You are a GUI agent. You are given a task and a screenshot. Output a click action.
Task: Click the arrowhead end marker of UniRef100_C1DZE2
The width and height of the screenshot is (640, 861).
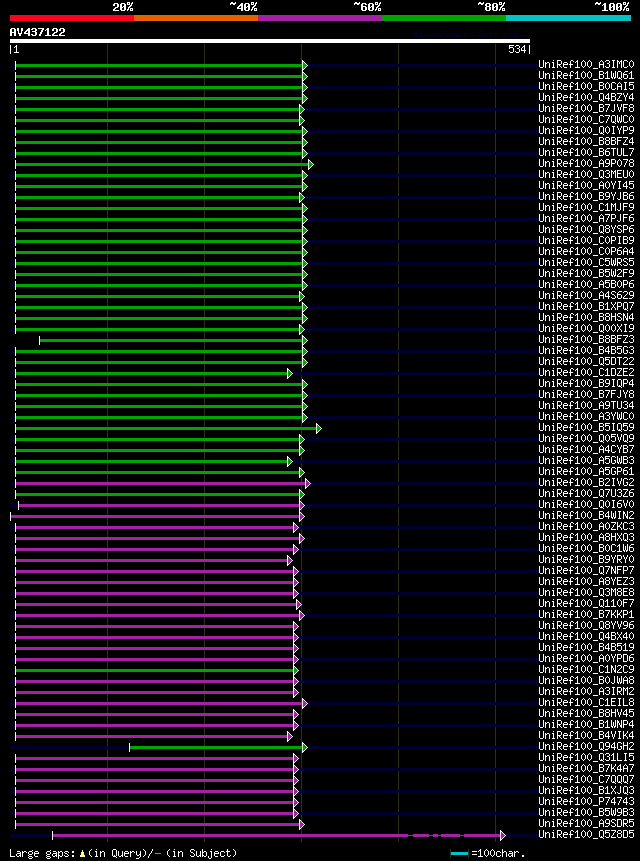290,373
